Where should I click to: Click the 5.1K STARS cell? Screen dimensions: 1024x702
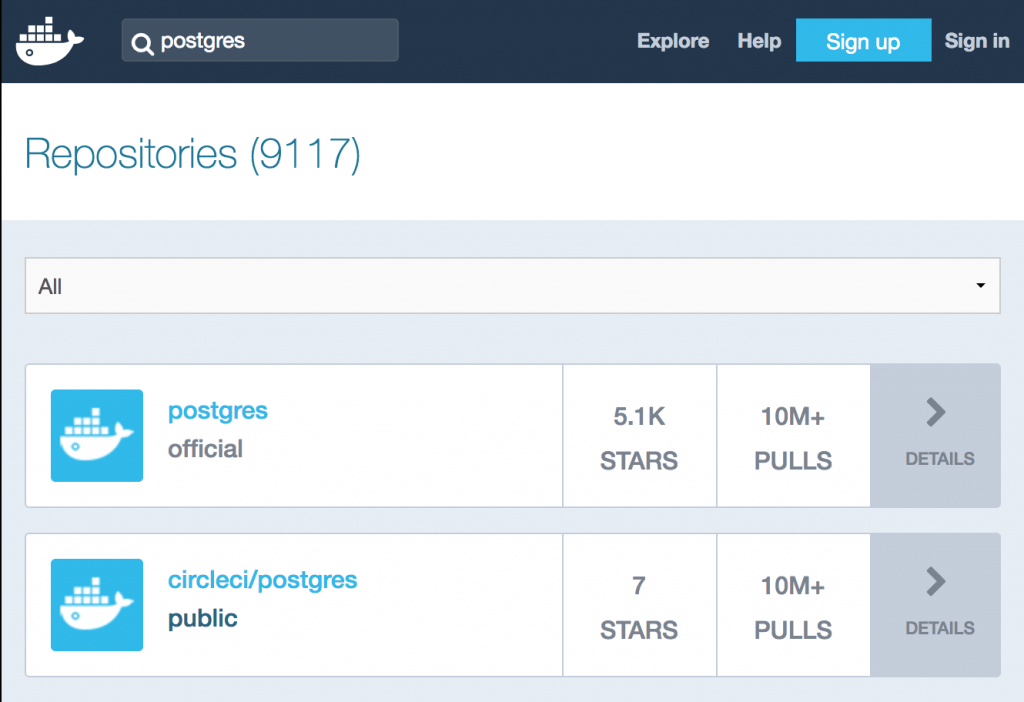[x=639, y=436]
